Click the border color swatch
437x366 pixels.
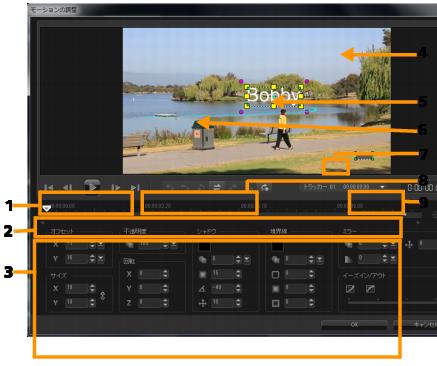click(277, 247)
